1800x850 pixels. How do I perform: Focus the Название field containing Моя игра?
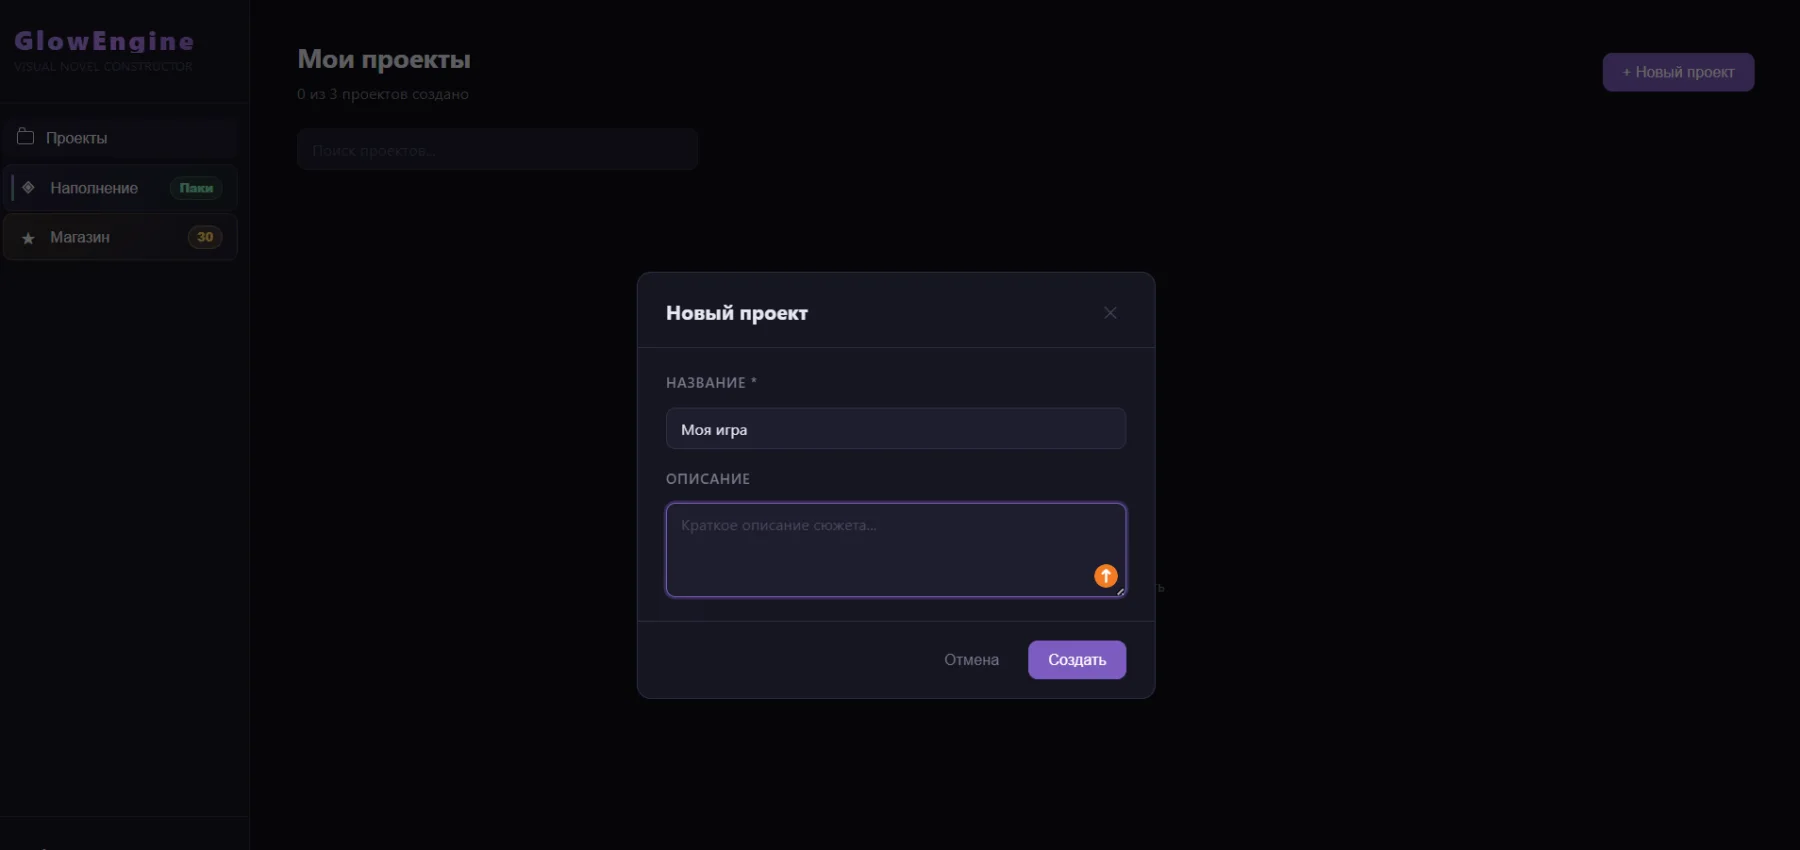coord(896,428)
